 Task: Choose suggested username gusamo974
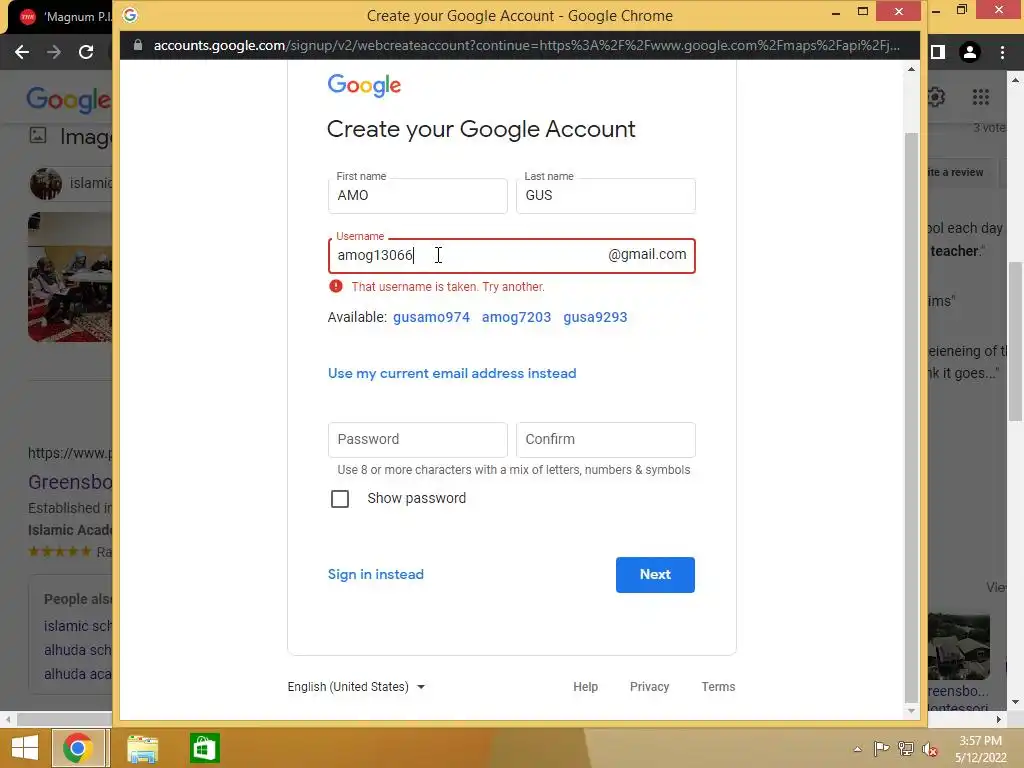pyautogui.click(x=431, y=317)
